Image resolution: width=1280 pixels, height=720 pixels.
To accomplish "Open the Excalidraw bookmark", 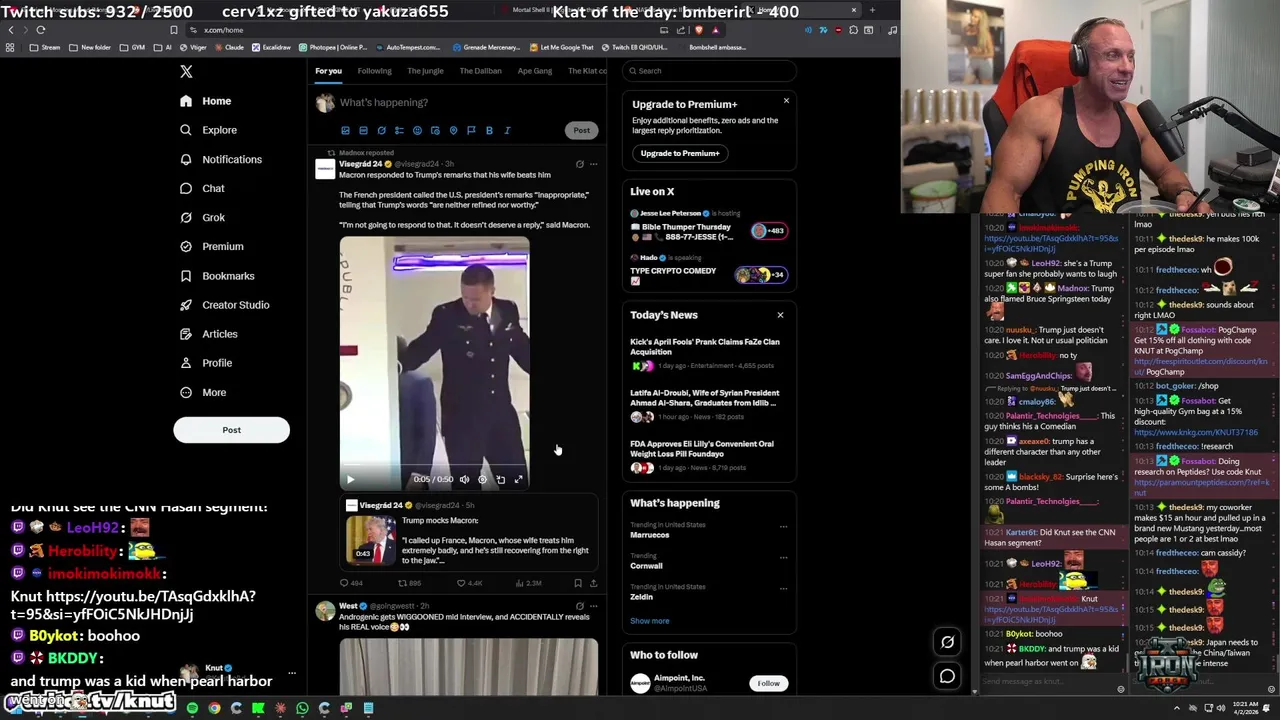I will tap(272, 47).
